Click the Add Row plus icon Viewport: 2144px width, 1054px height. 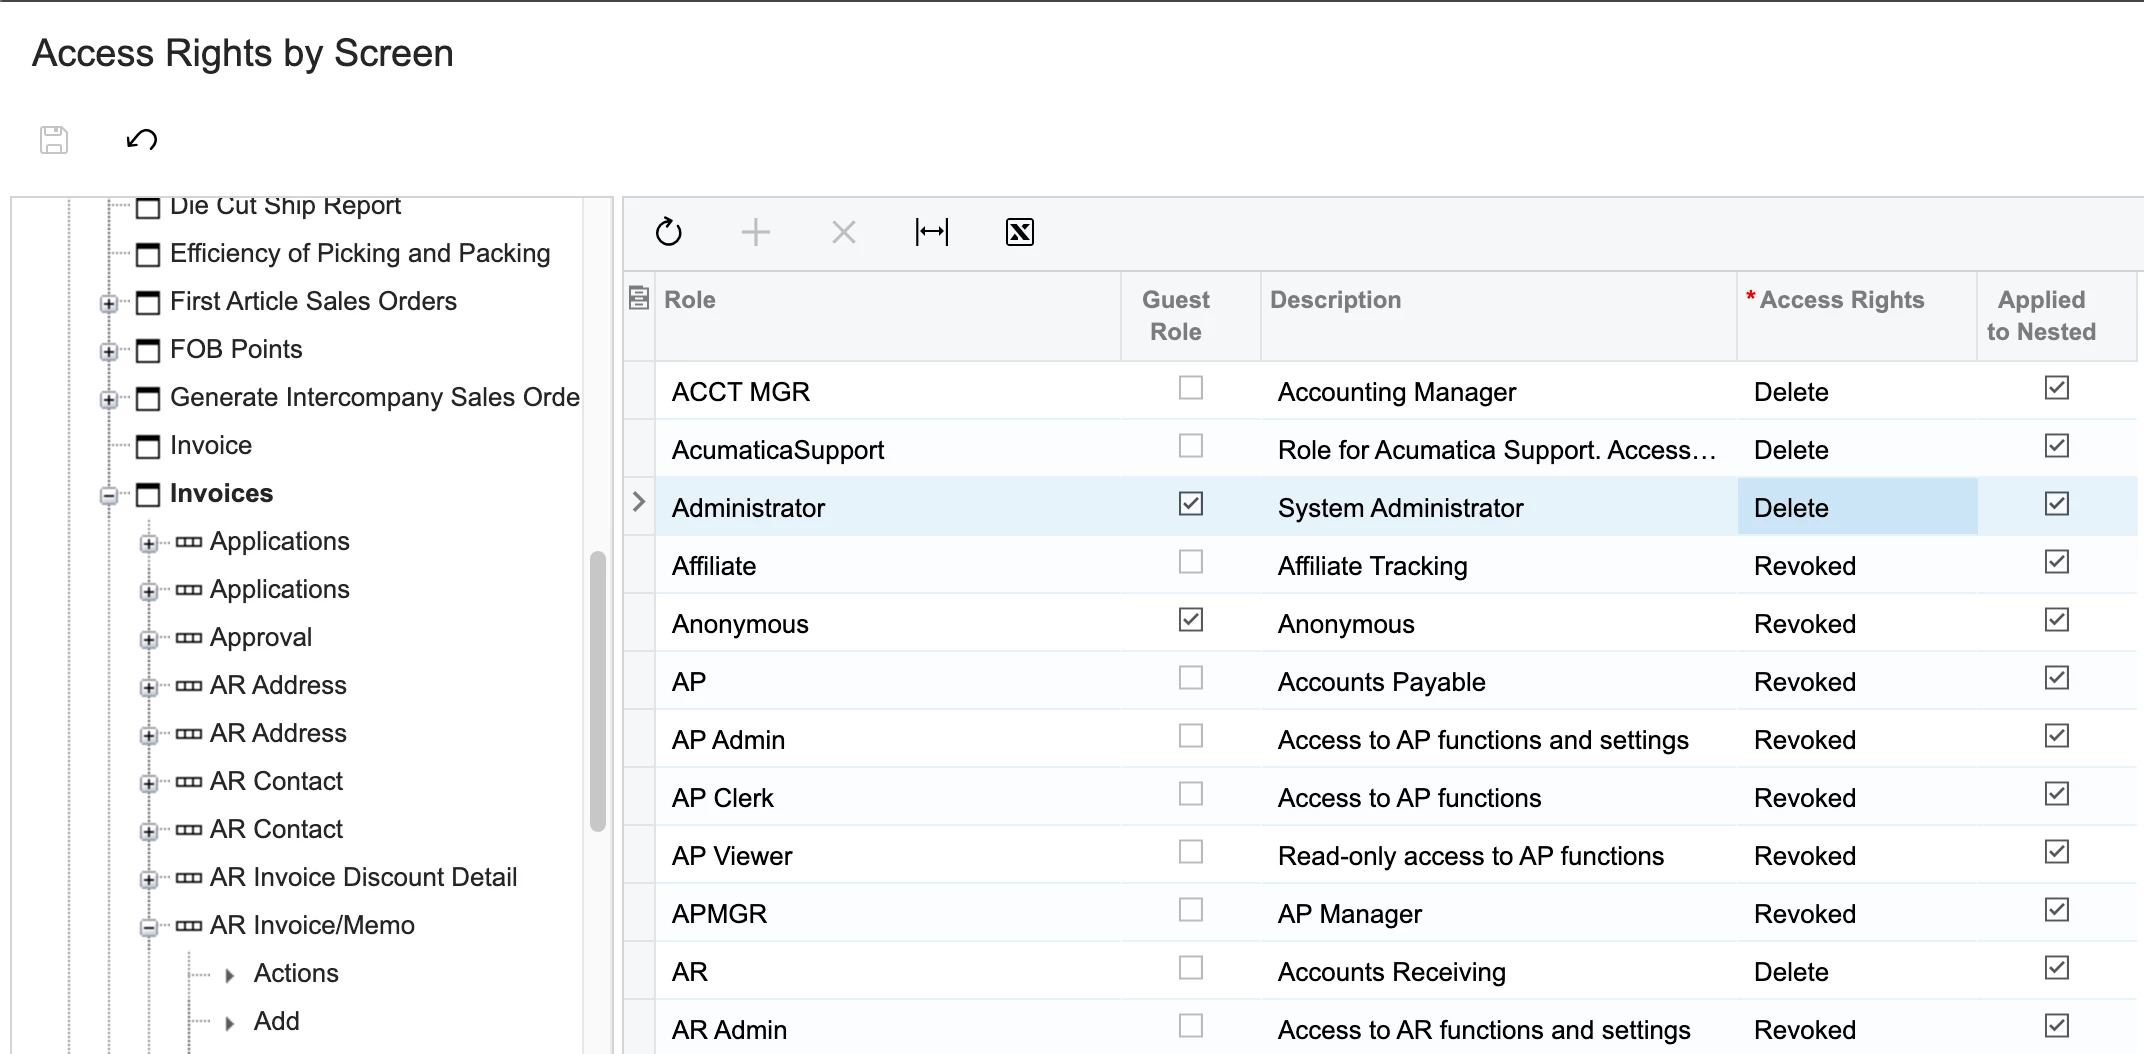755,233
